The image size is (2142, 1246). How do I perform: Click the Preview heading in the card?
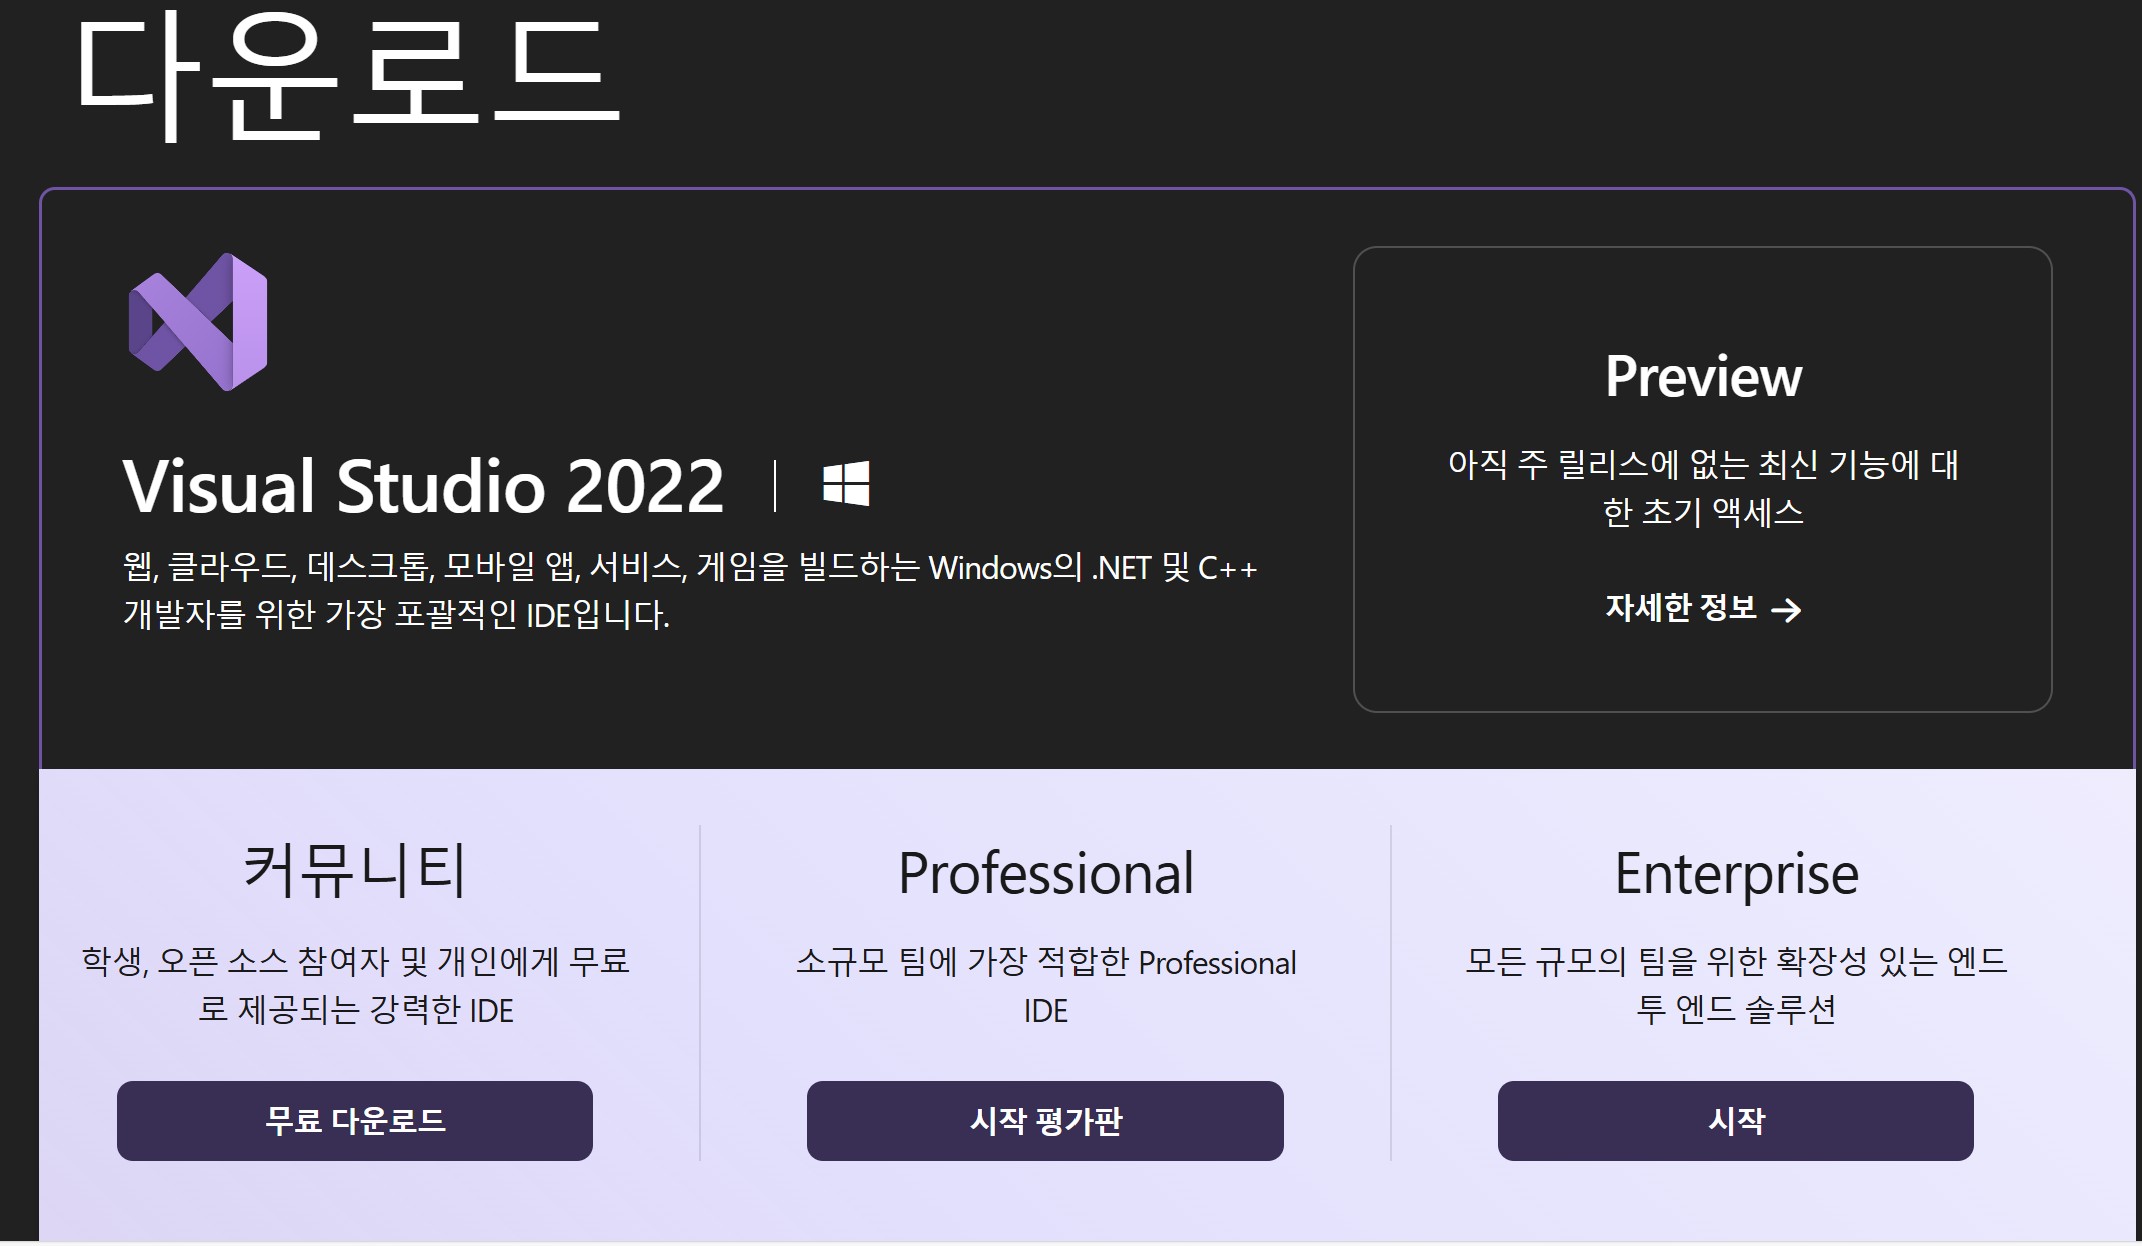pos(1703,377)
